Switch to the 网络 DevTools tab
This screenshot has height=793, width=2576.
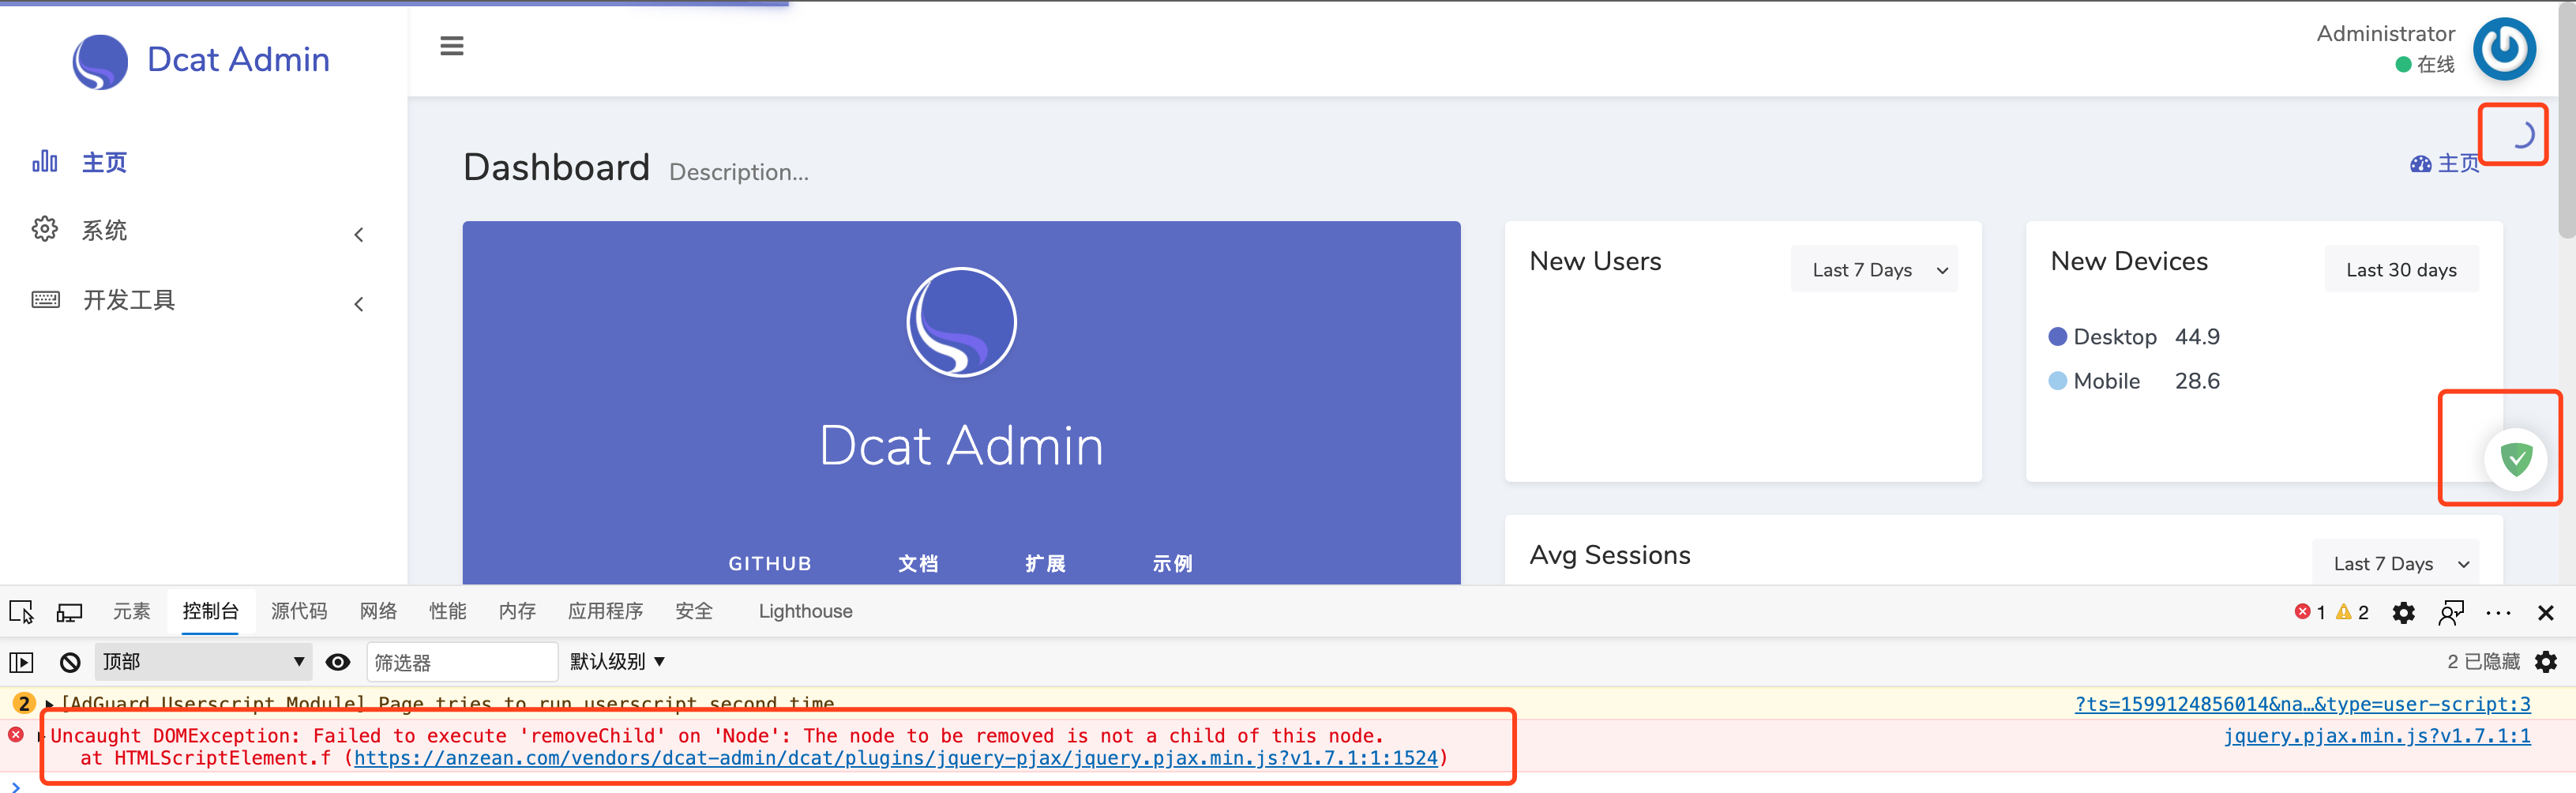tap(378, 611)
